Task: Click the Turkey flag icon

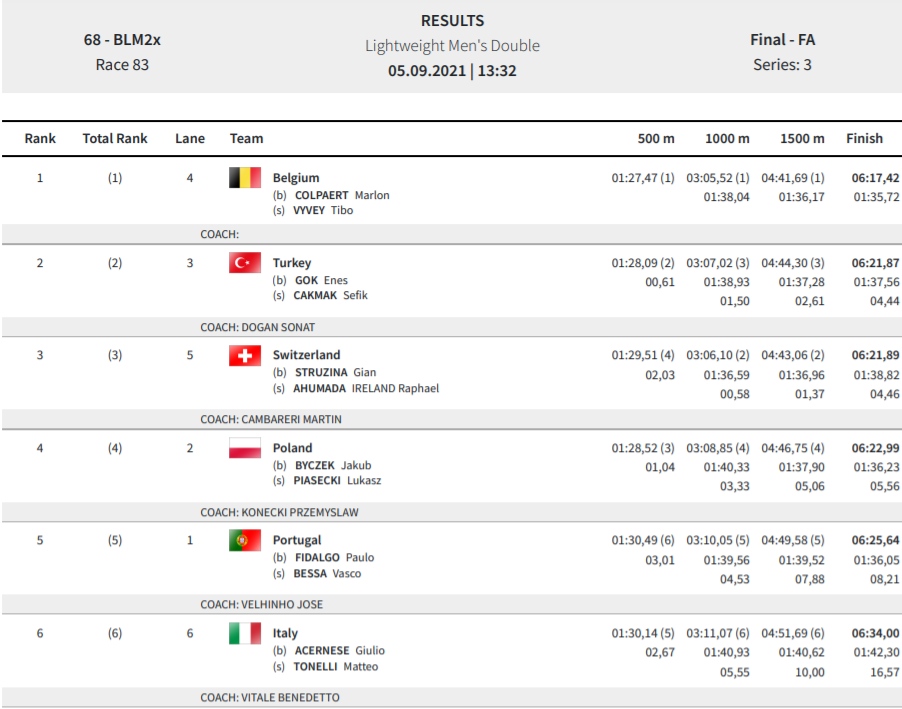Action: pos(244,263)
